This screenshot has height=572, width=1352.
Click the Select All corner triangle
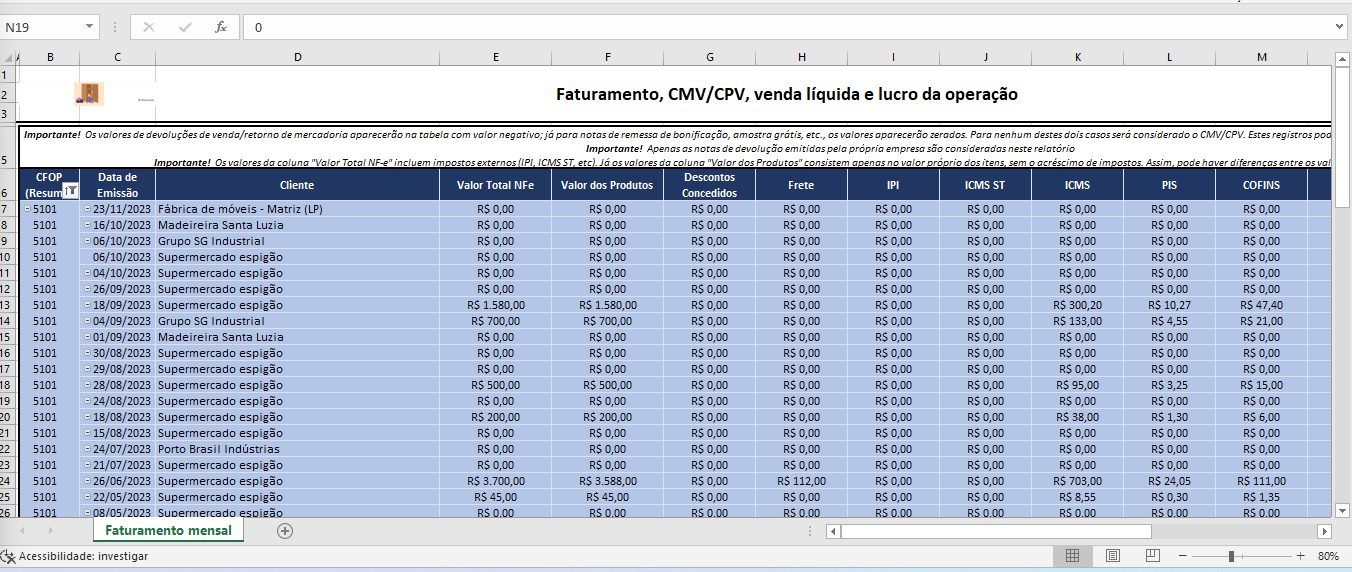[x=9, y=57]
